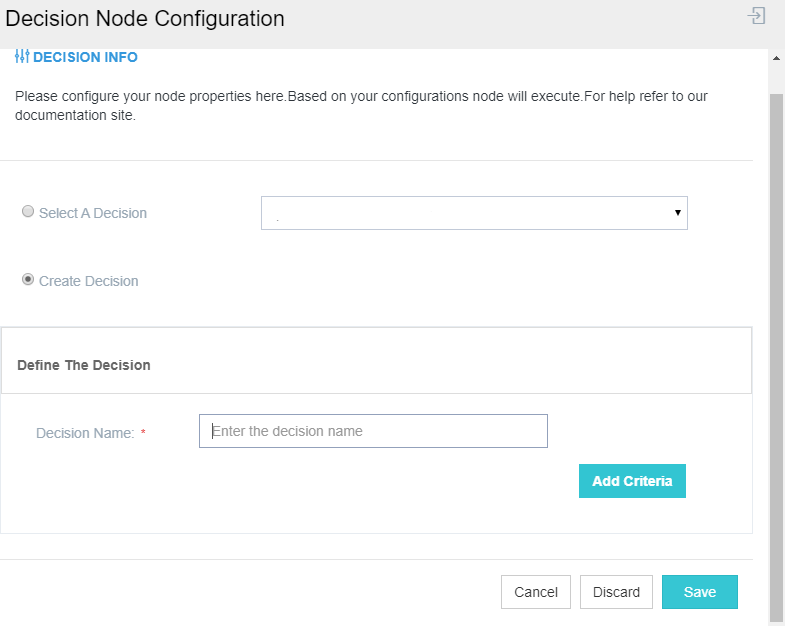Viewport: 785px width, 626px height.
Task: Click the scrollbar up arrow
Action: 776,58
